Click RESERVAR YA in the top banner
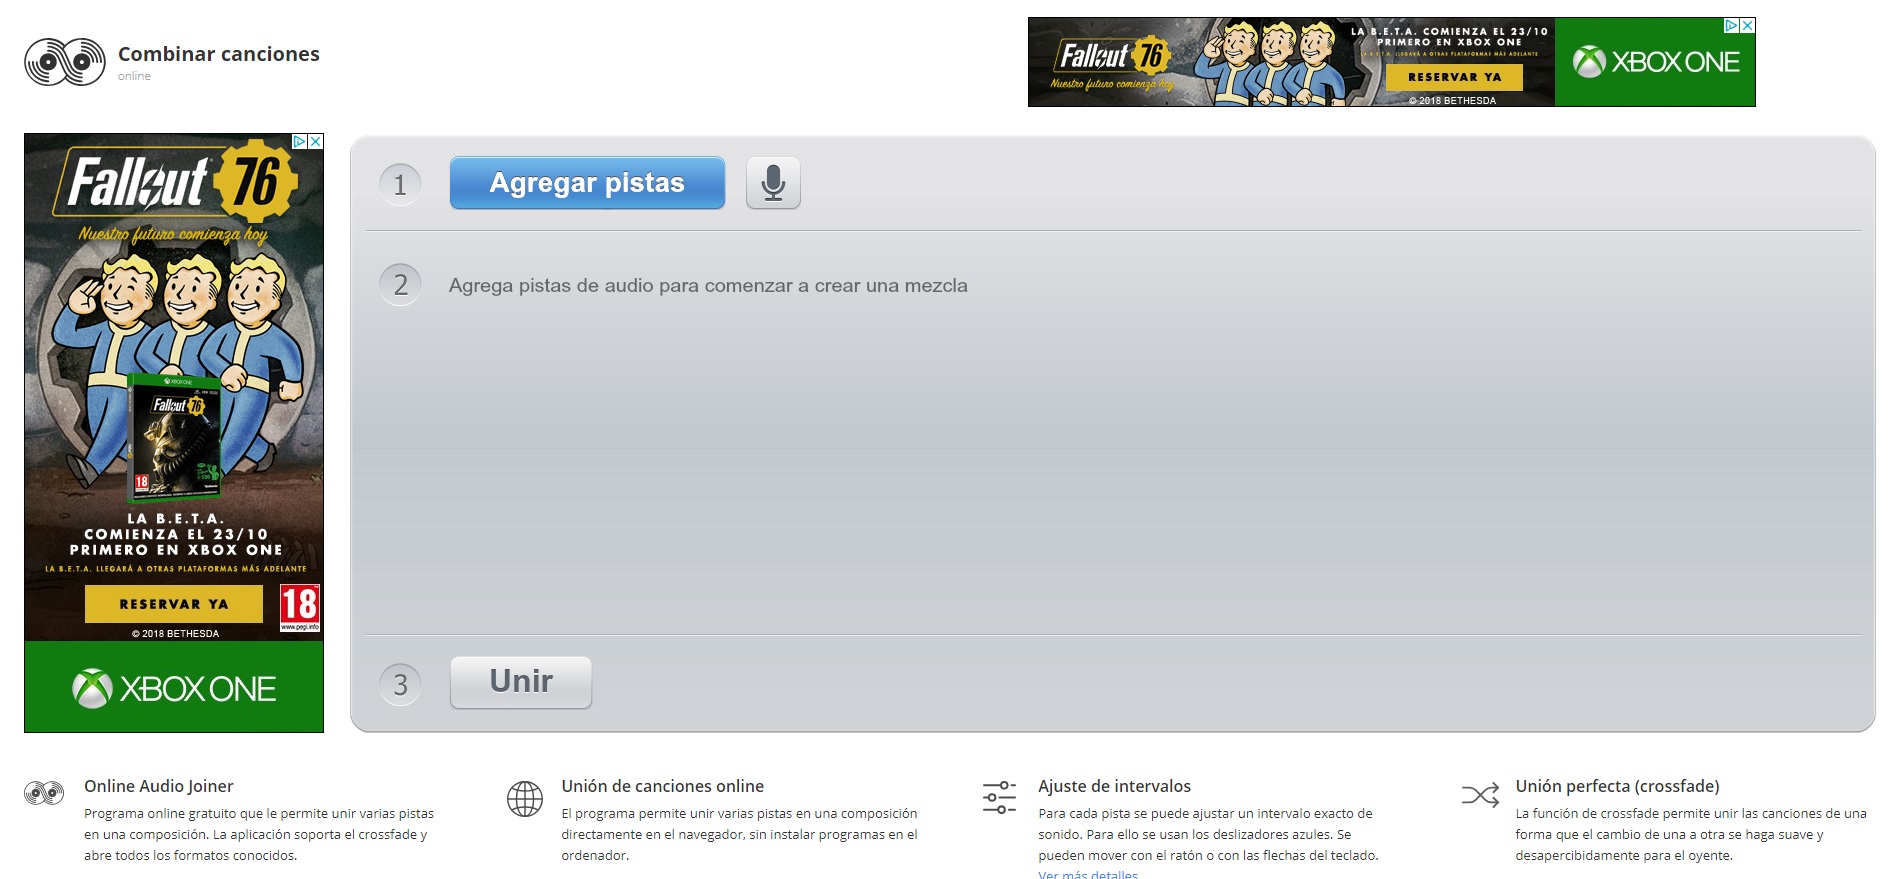 (x=1454, y=77)
